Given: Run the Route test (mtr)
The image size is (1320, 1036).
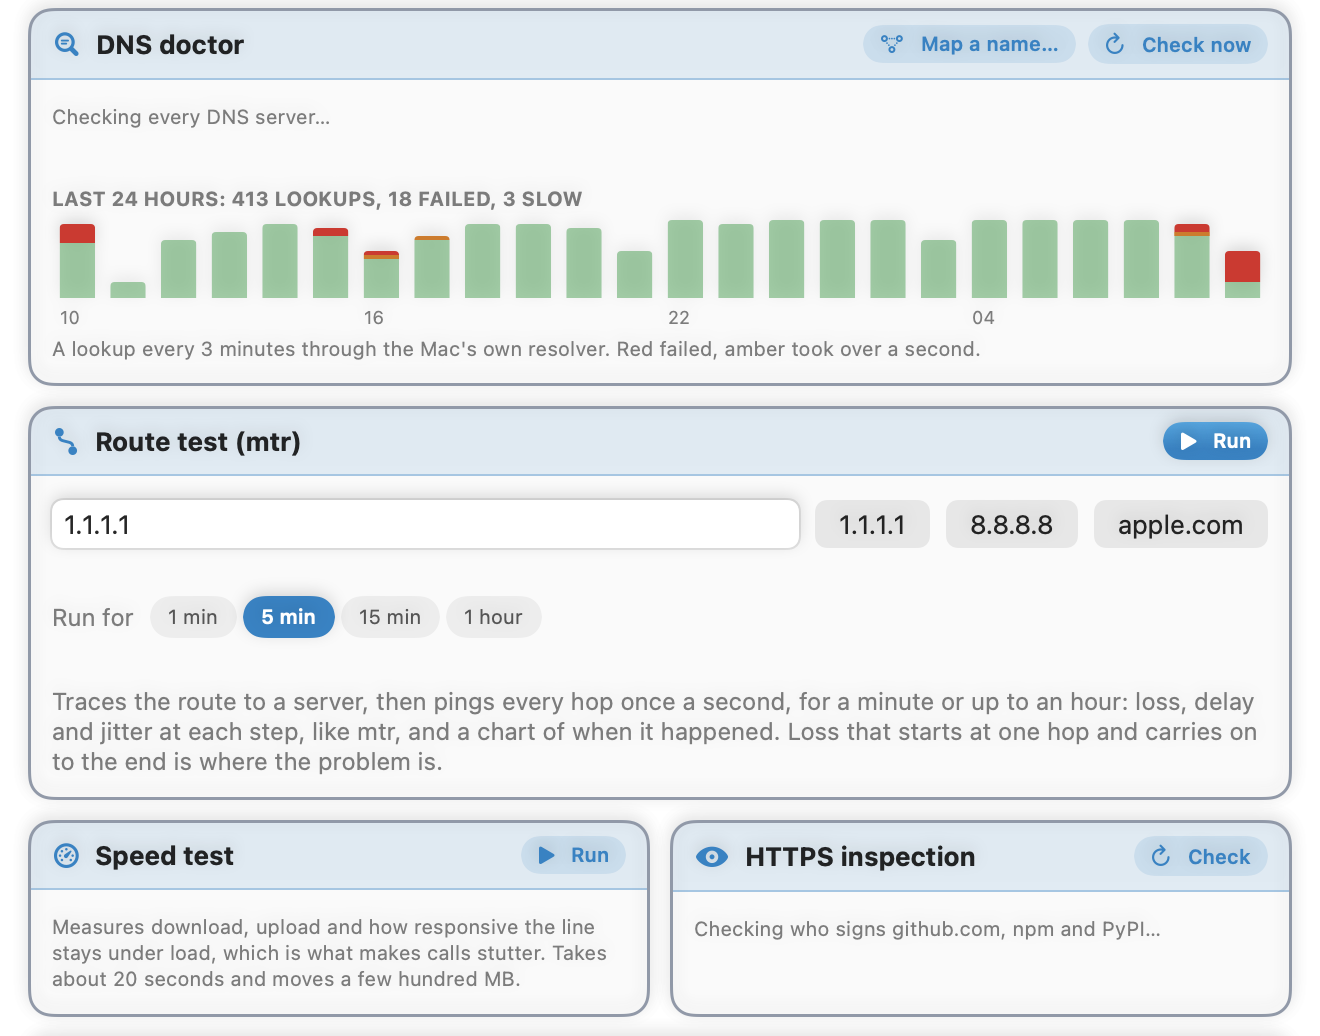Looking at the screenshot, I should click(1215, 441).
